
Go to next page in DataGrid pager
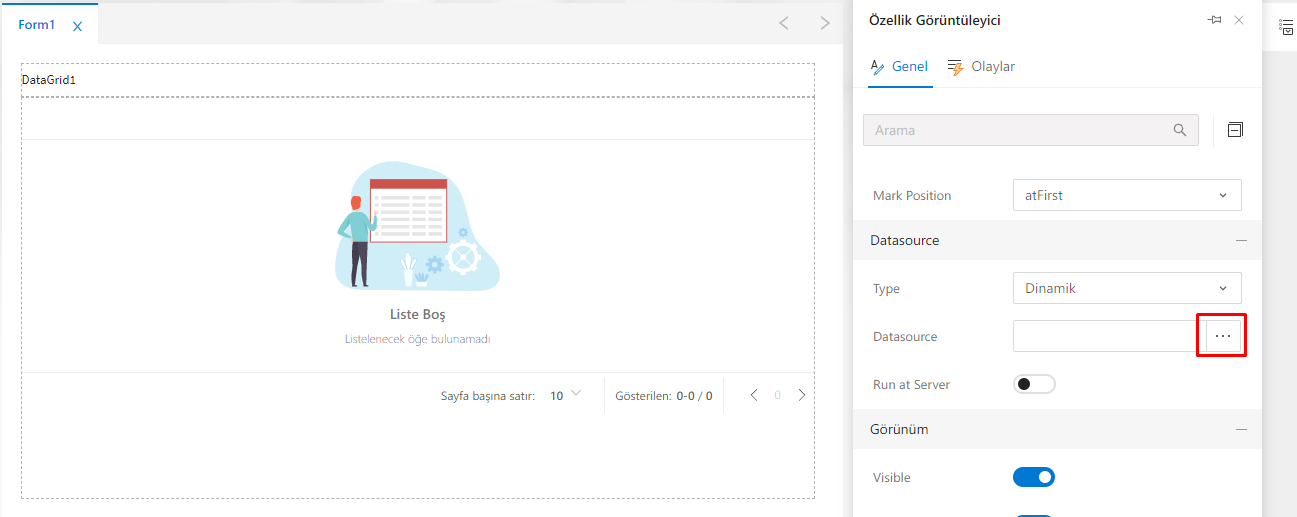coord(802,395)
